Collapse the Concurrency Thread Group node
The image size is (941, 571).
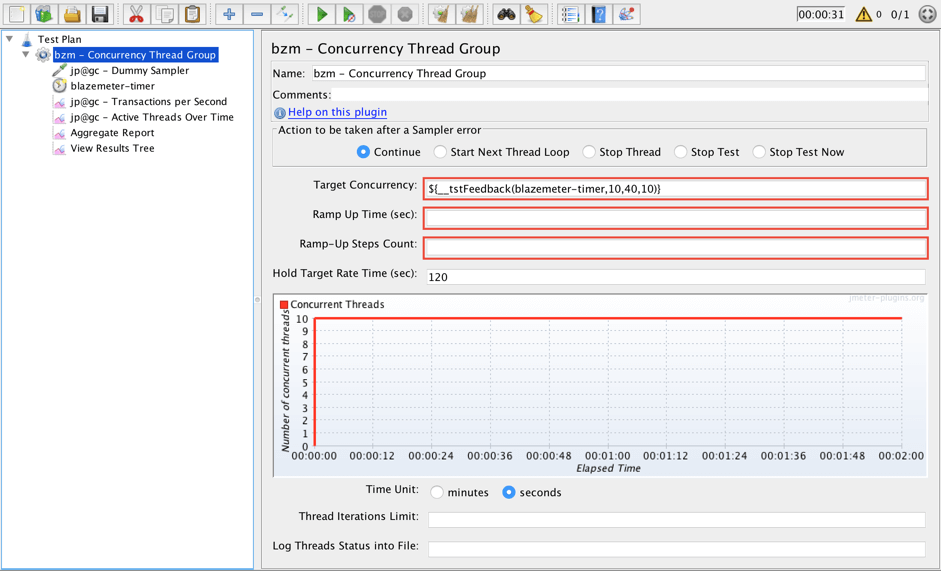click(x=25, y=54)
